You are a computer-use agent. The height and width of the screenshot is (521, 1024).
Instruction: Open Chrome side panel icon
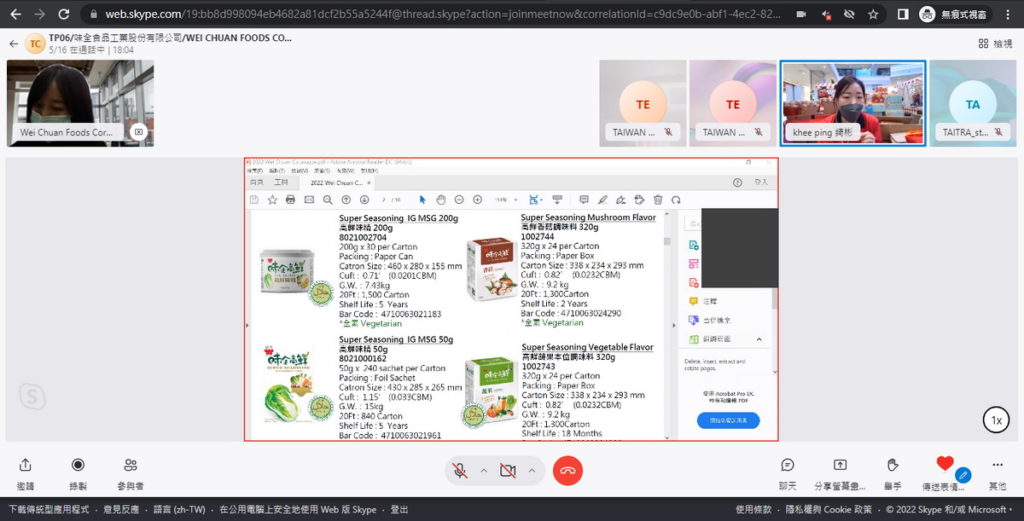(x=903, y=14)
